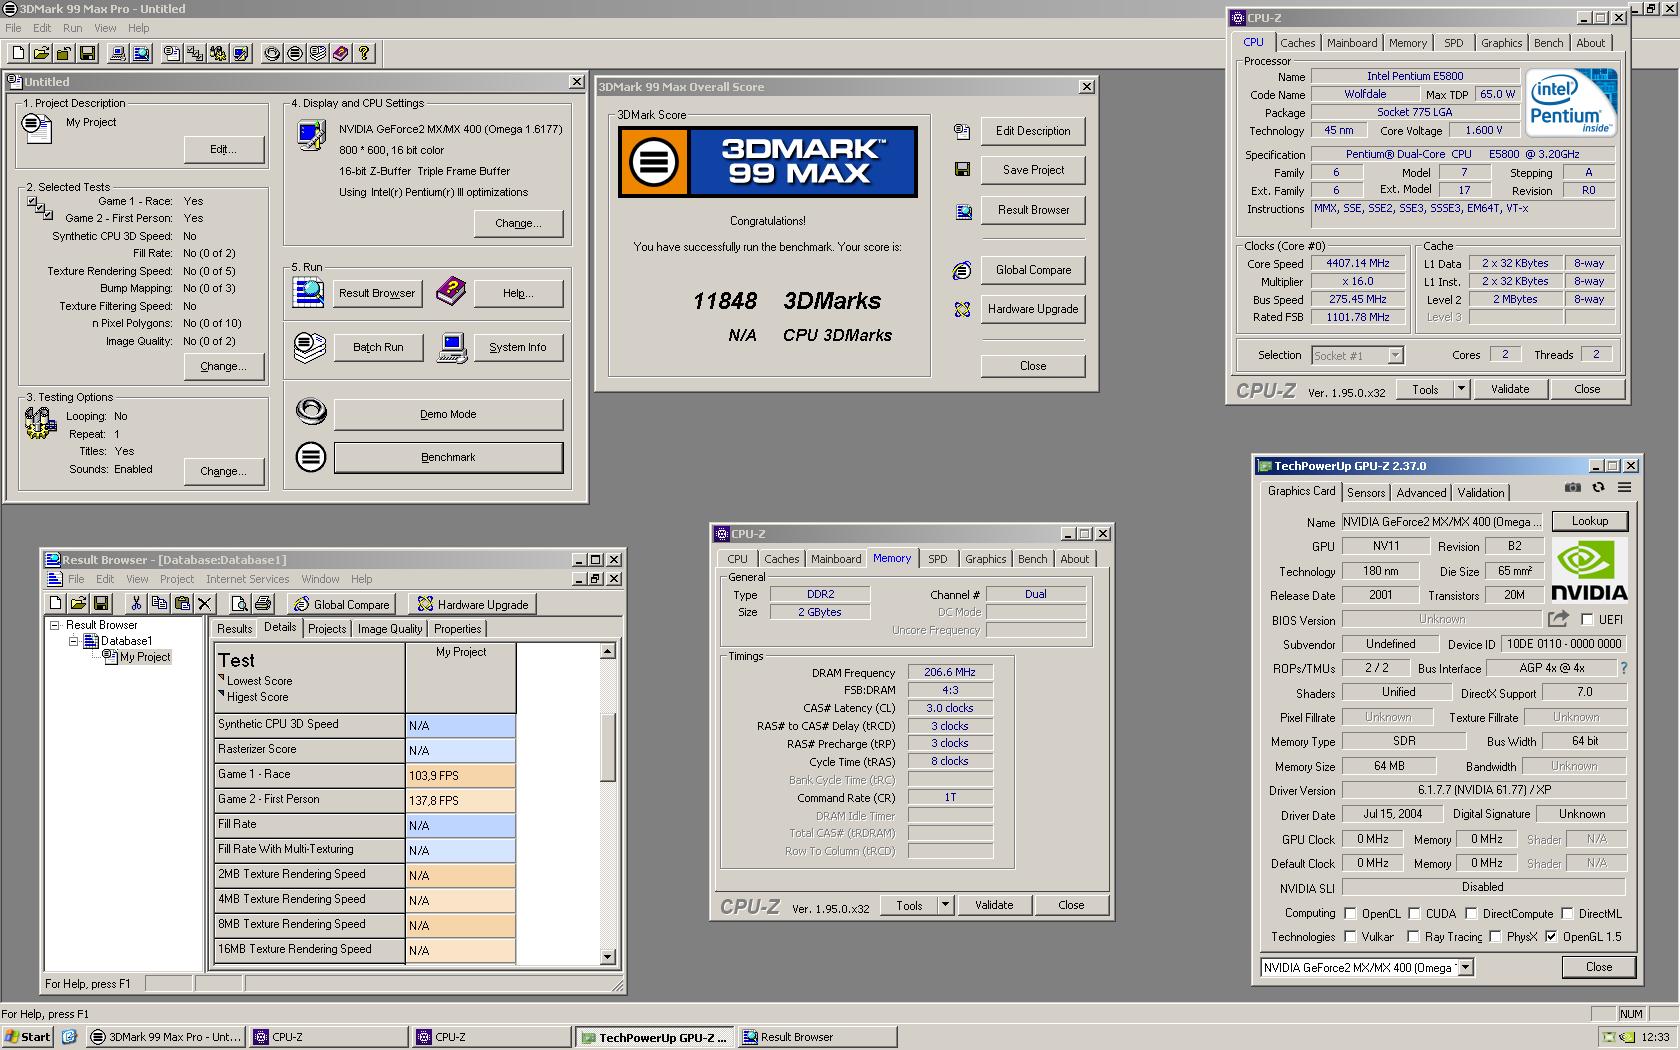1680x1050 pixels.
Task: Click the Print icon in Result Browser toolbar
Action: [262, 603]
